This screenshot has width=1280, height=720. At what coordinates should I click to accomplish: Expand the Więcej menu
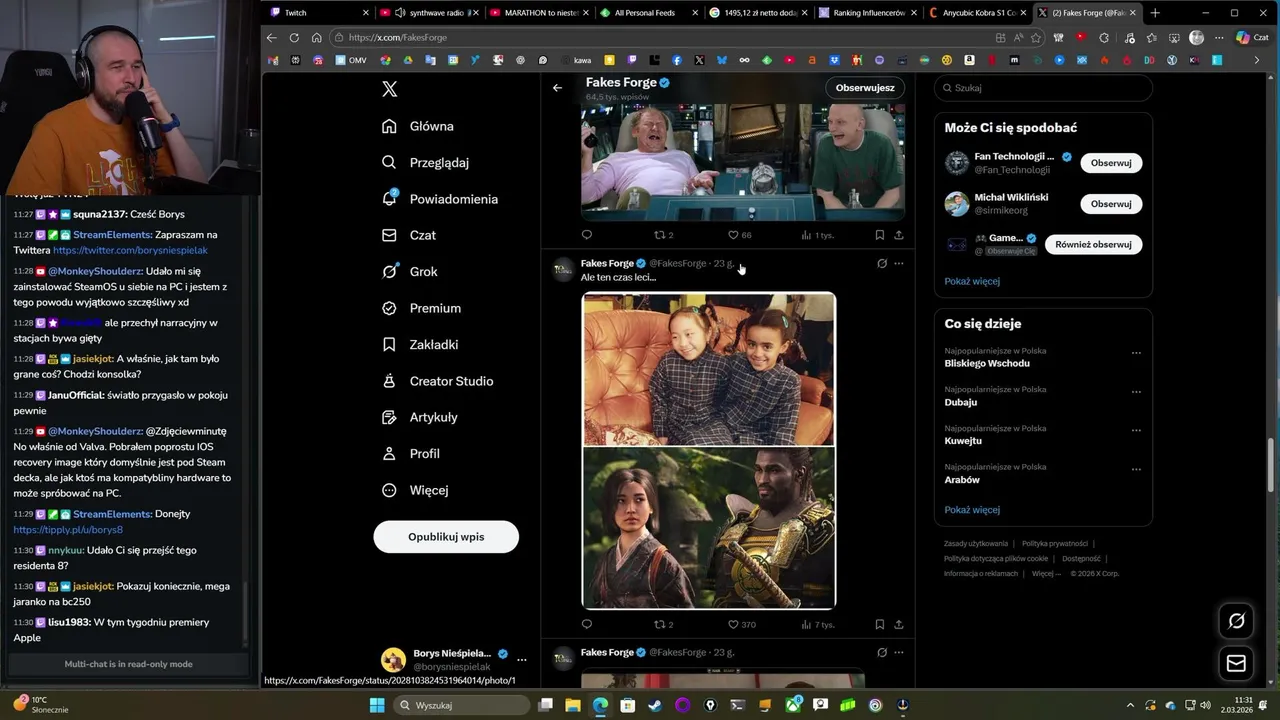415,490
